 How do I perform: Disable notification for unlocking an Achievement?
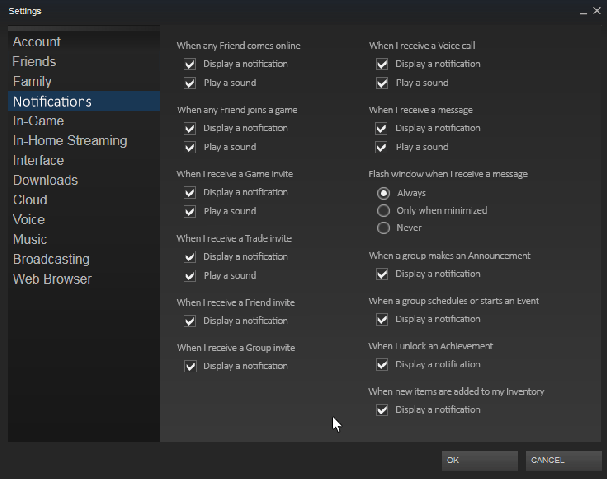[382, 365]
